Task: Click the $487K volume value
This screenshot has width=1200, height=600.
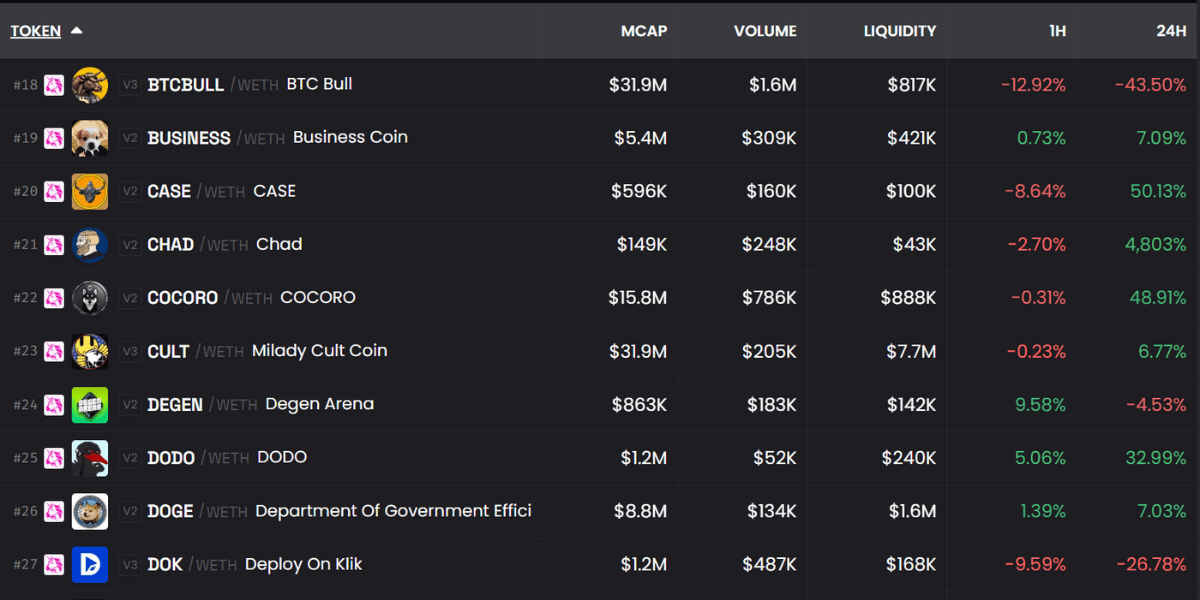Action: pos(770,565)
